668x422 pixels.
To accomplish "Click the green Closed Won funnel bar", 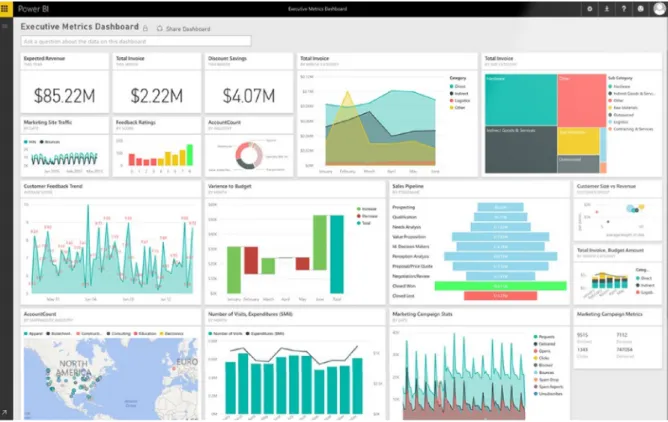I will [x=501, y=286].
